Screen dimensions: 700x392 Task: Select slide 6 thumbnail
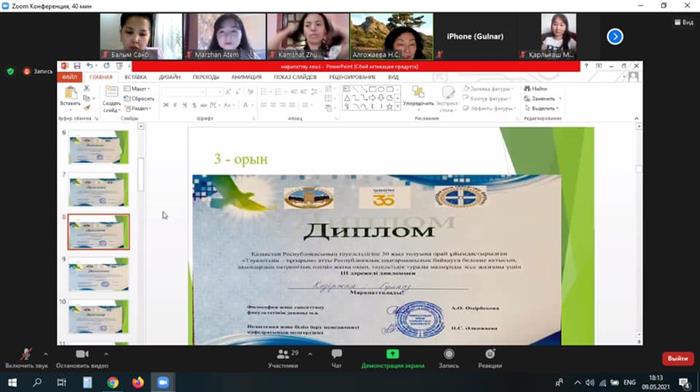pyautogui.click(x=99, y=147)
